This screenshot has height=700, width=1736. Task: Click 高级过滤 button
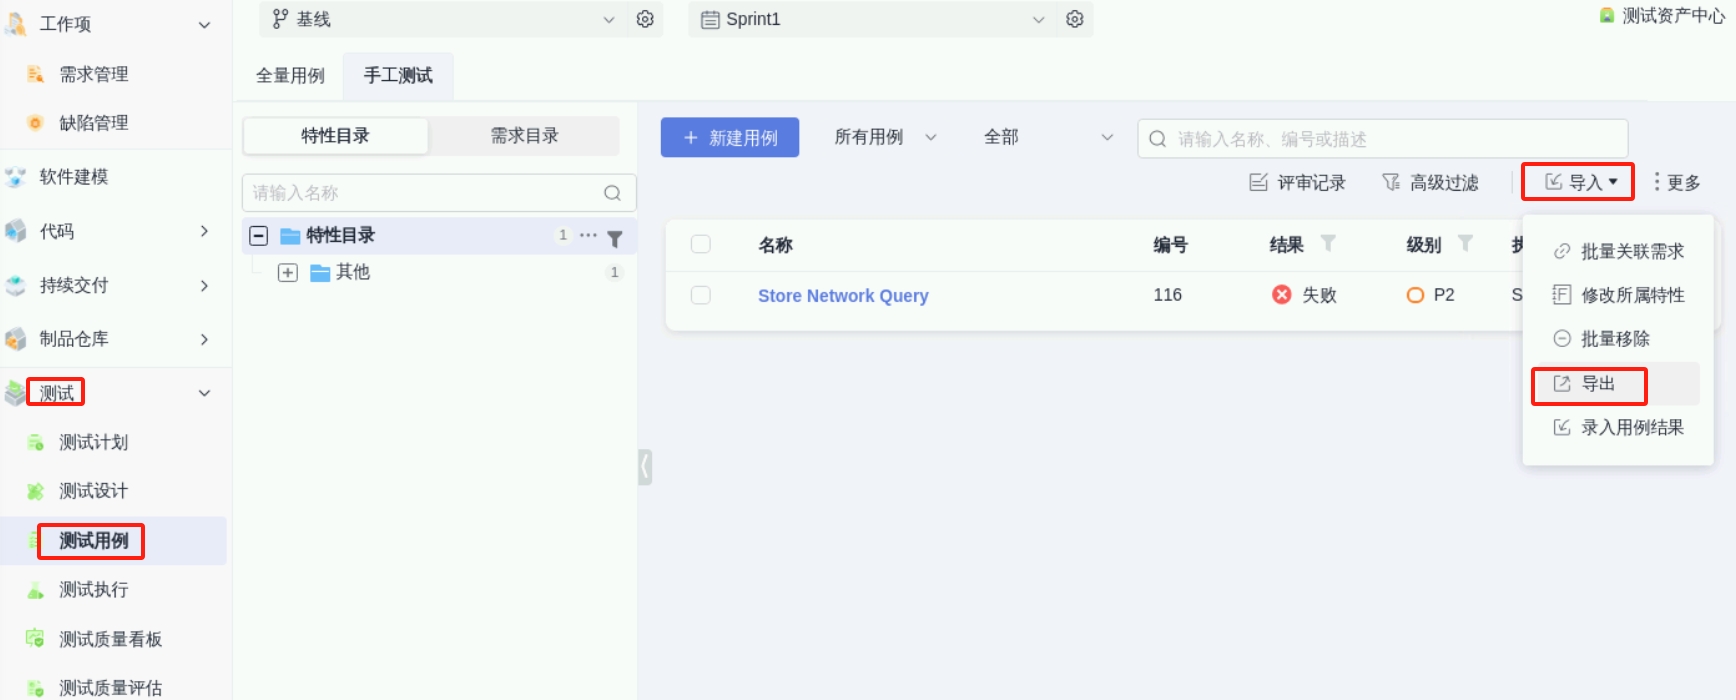pos(1430,182)
